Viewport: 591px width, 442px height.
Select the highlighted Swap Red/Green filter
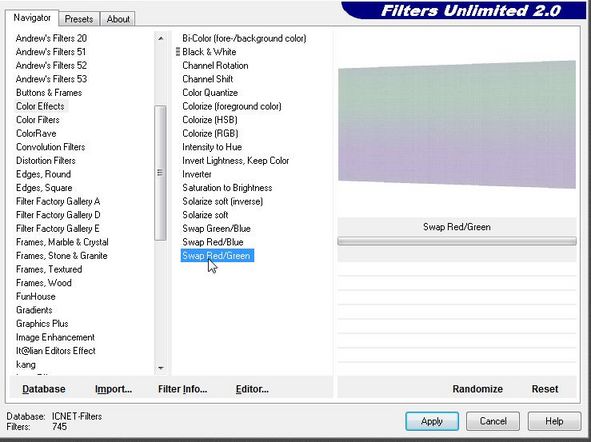pos(217,255)
